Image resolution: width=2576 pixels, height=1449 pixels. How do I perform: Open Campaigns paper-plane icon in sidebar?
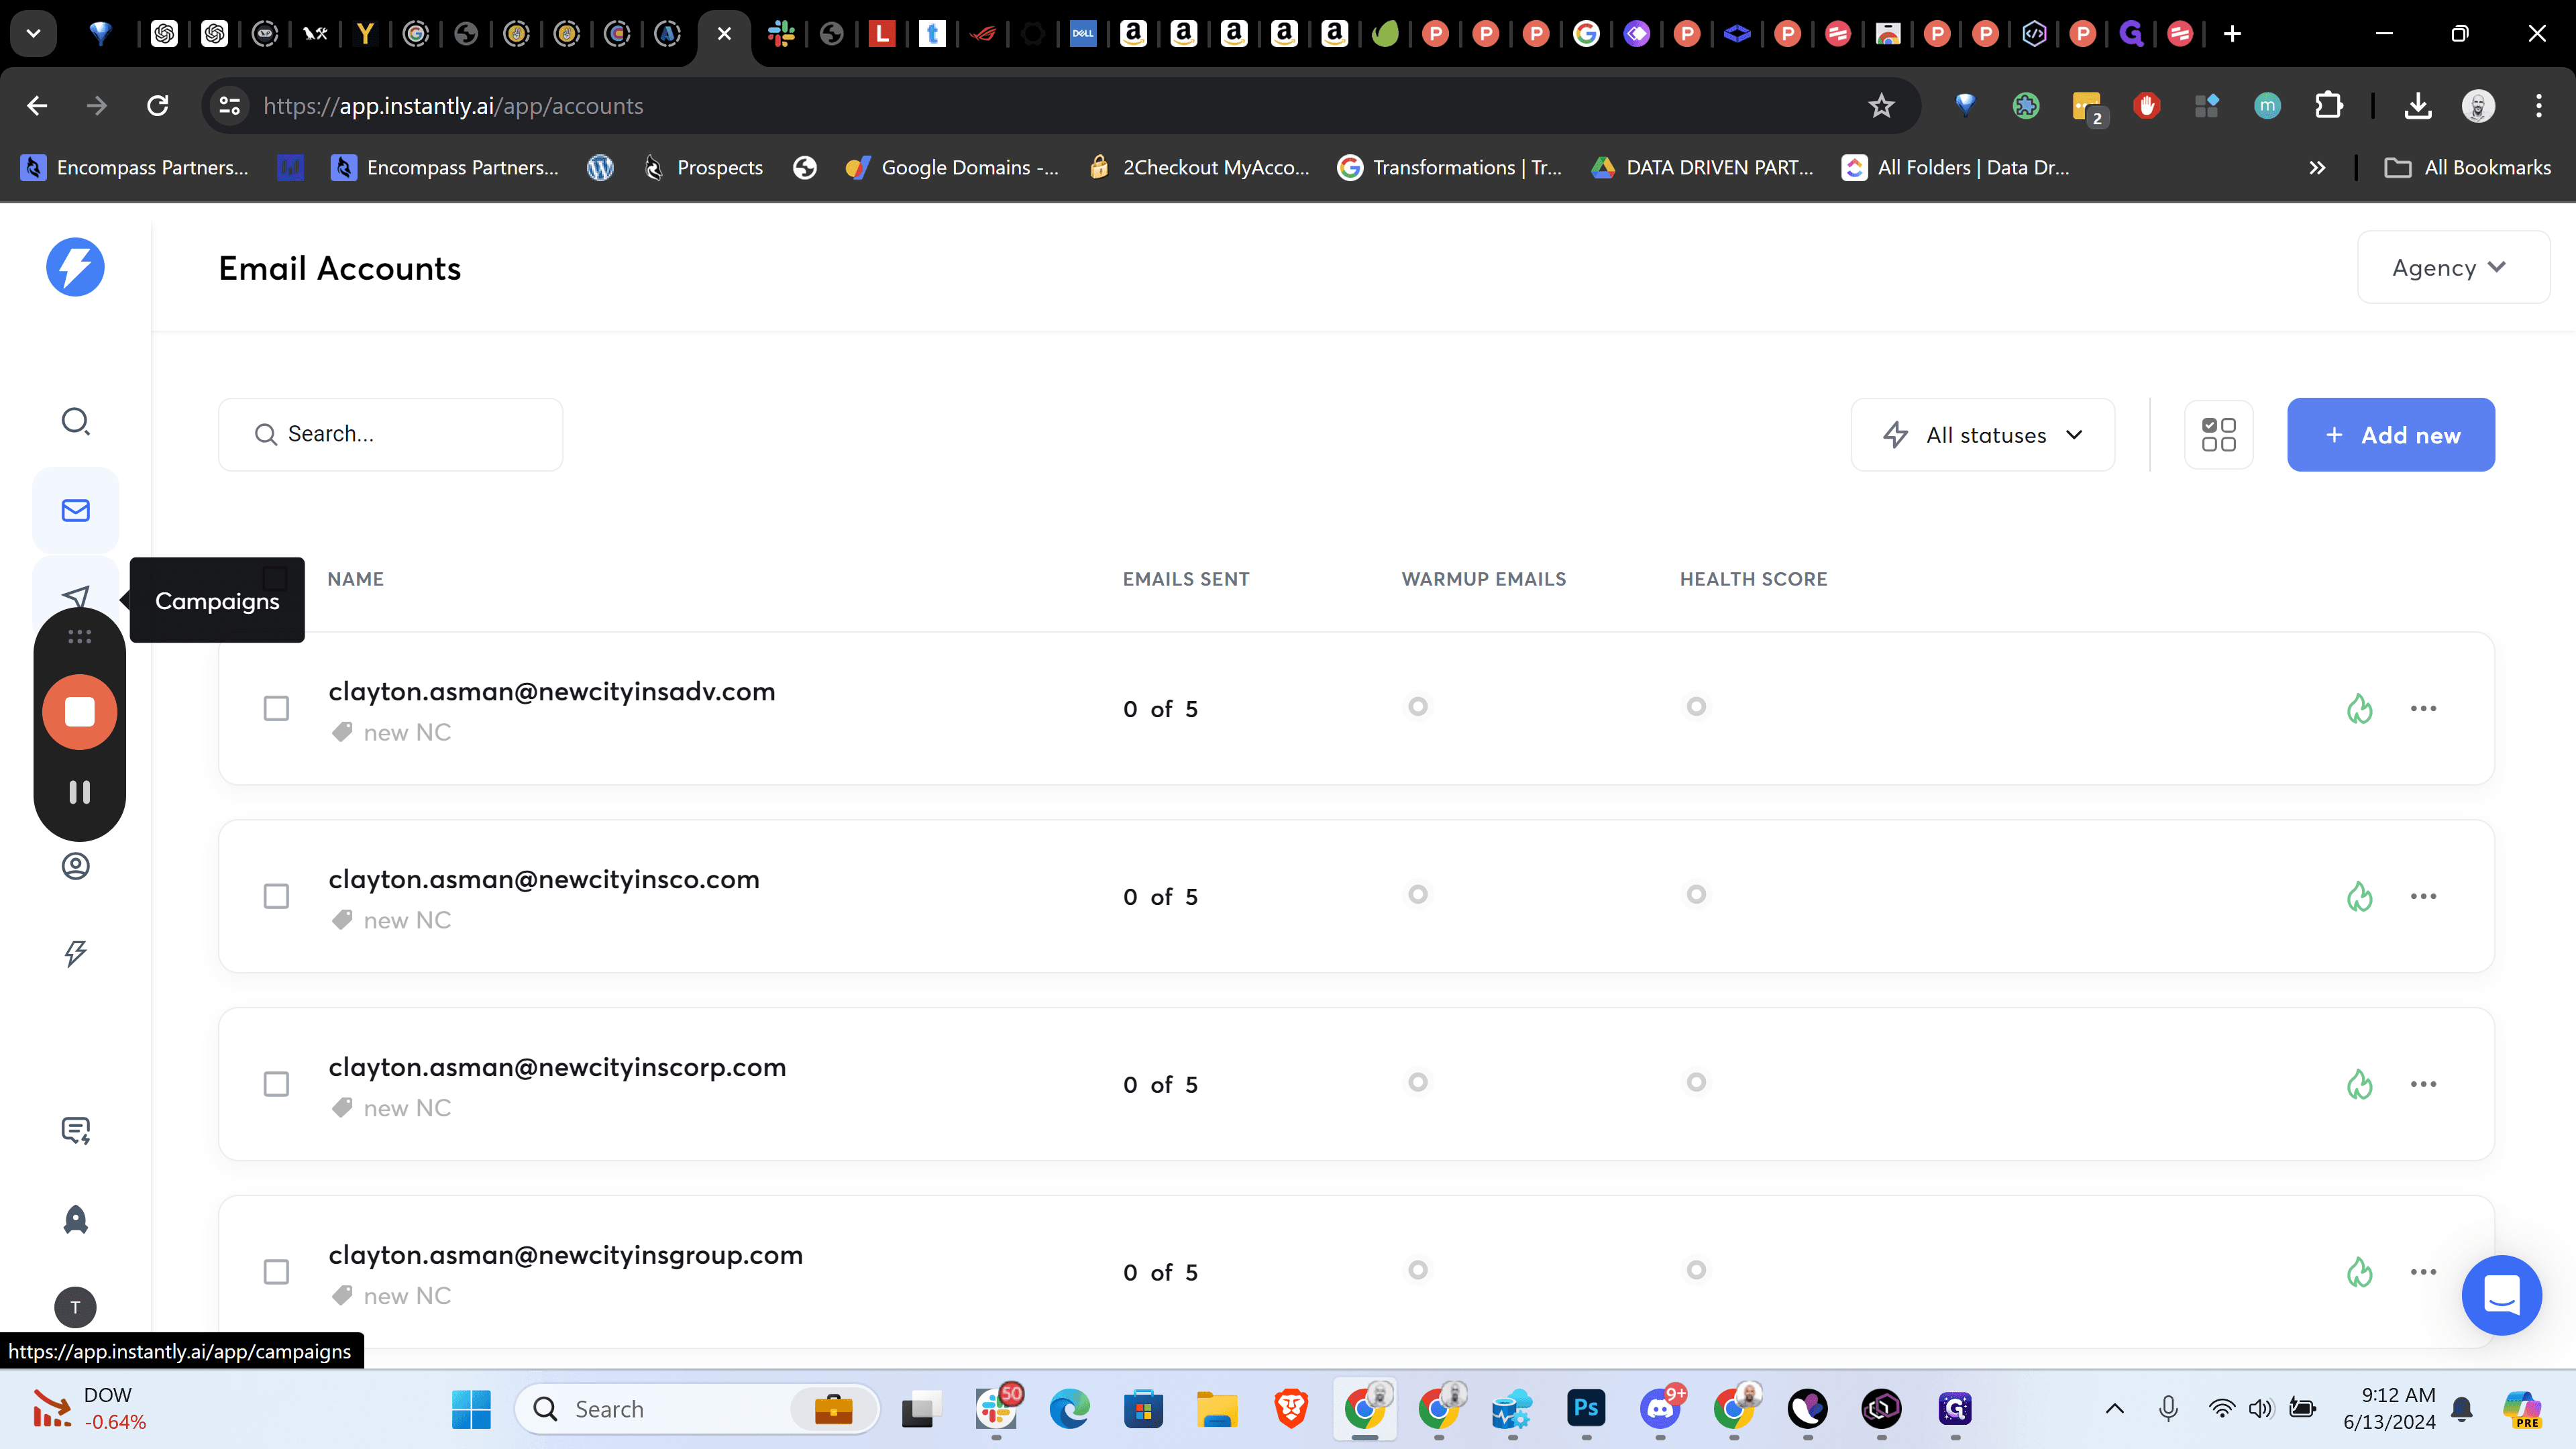75,597
